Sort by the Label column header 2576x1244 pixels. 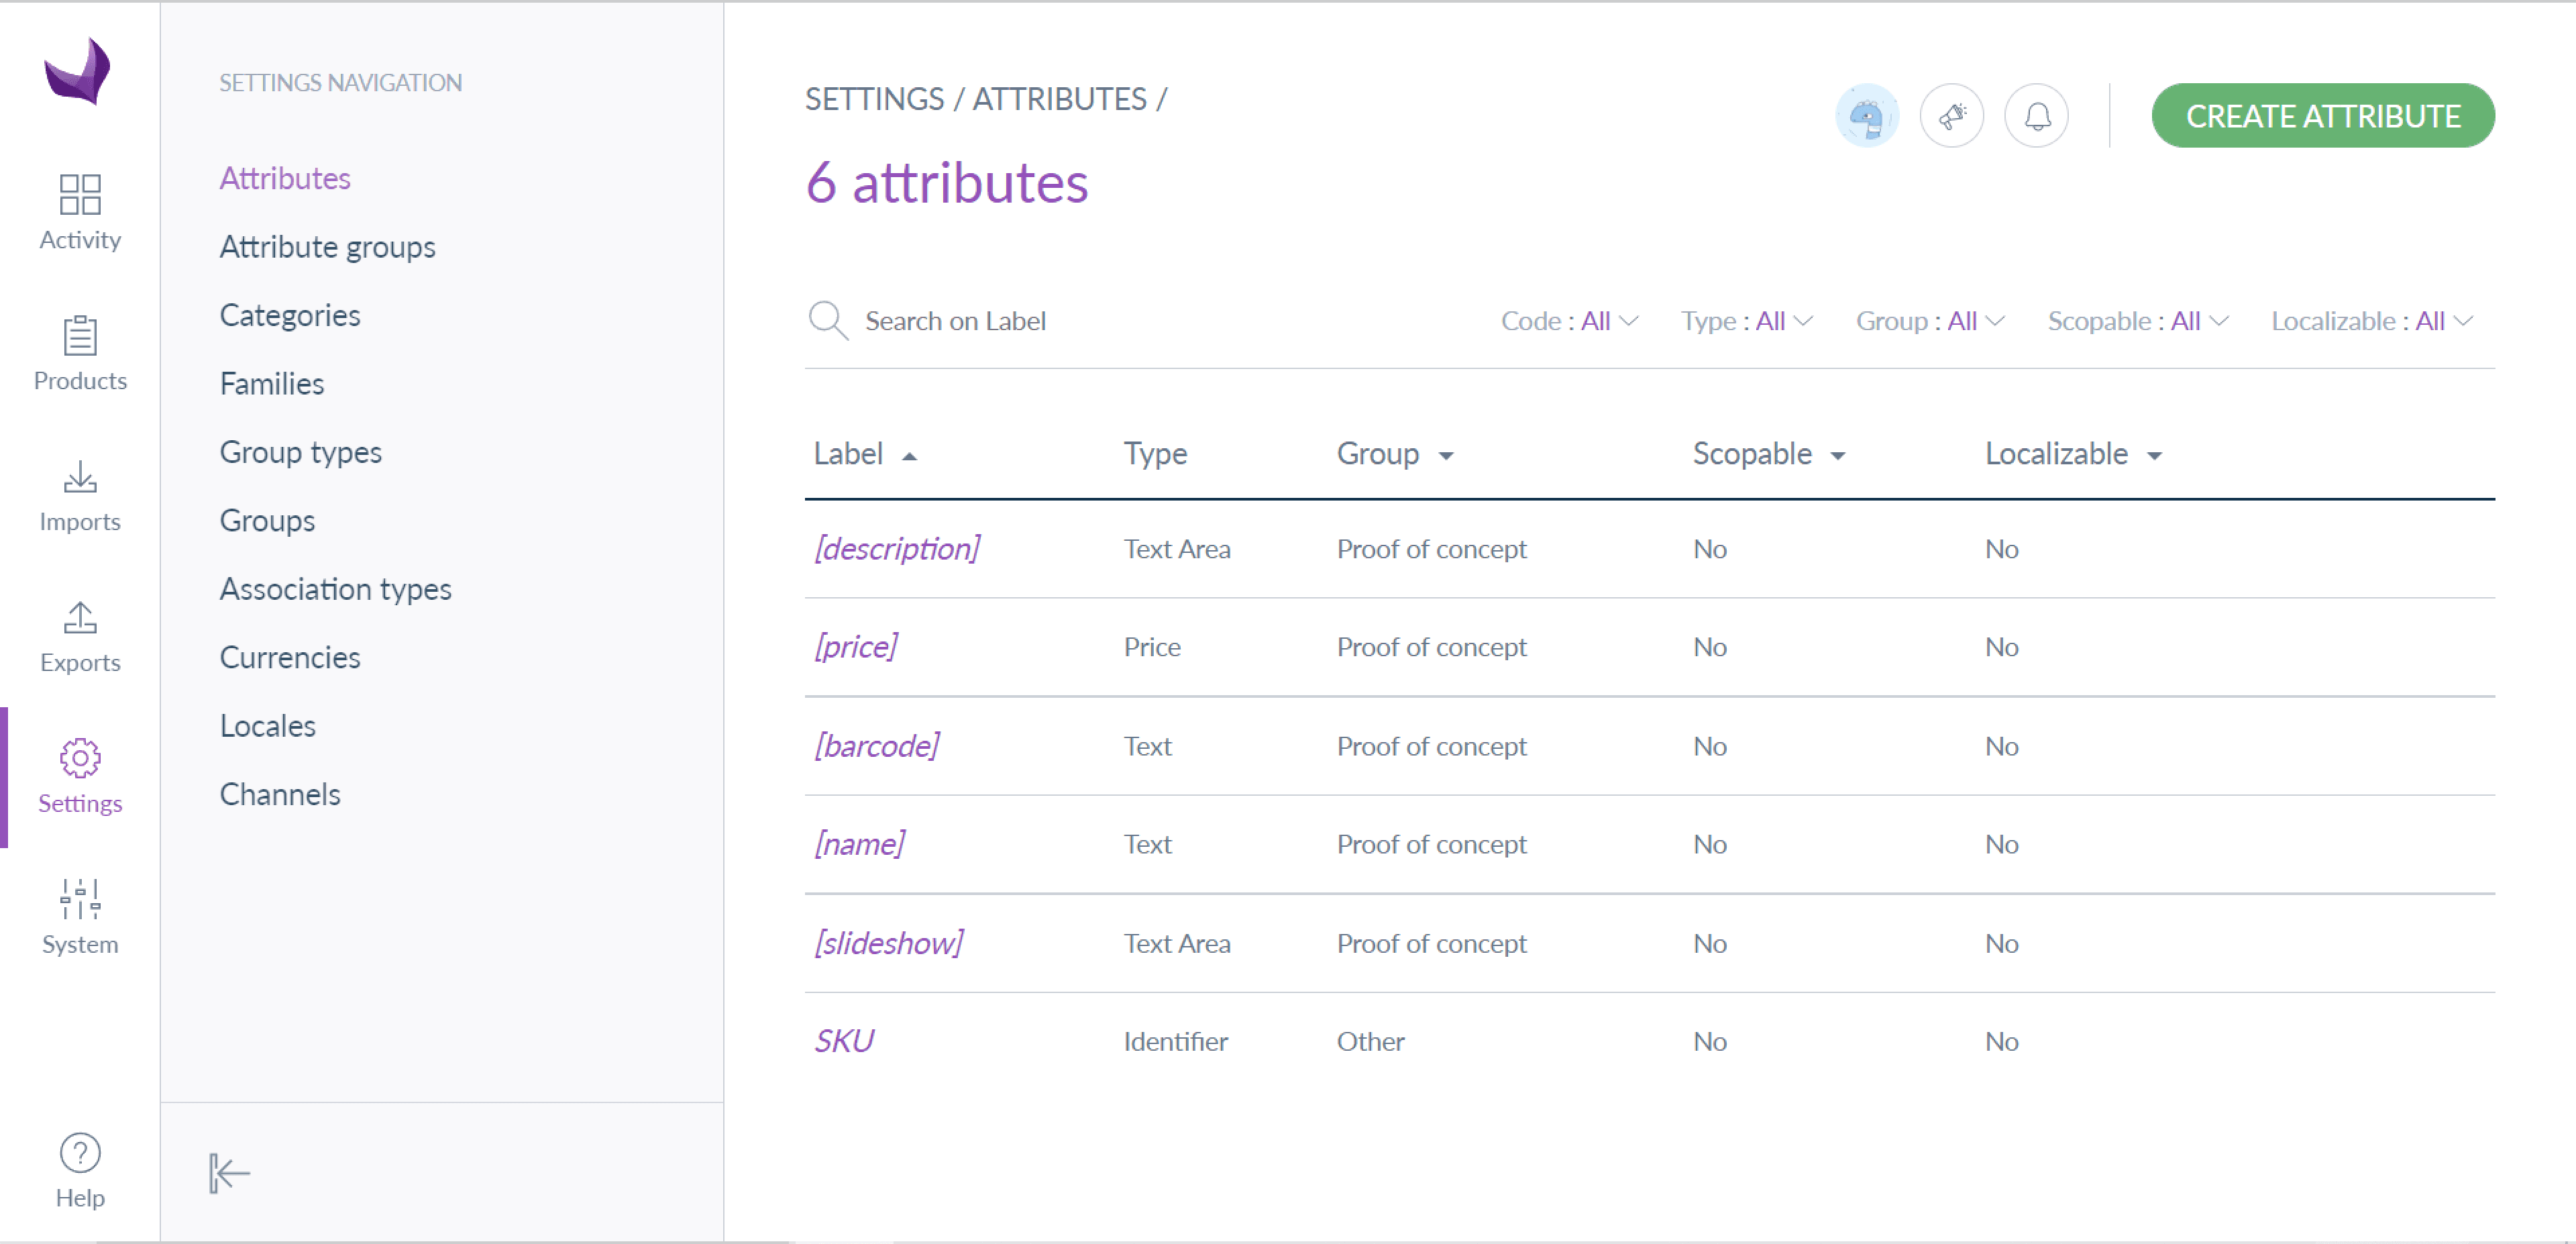(865, 454)
